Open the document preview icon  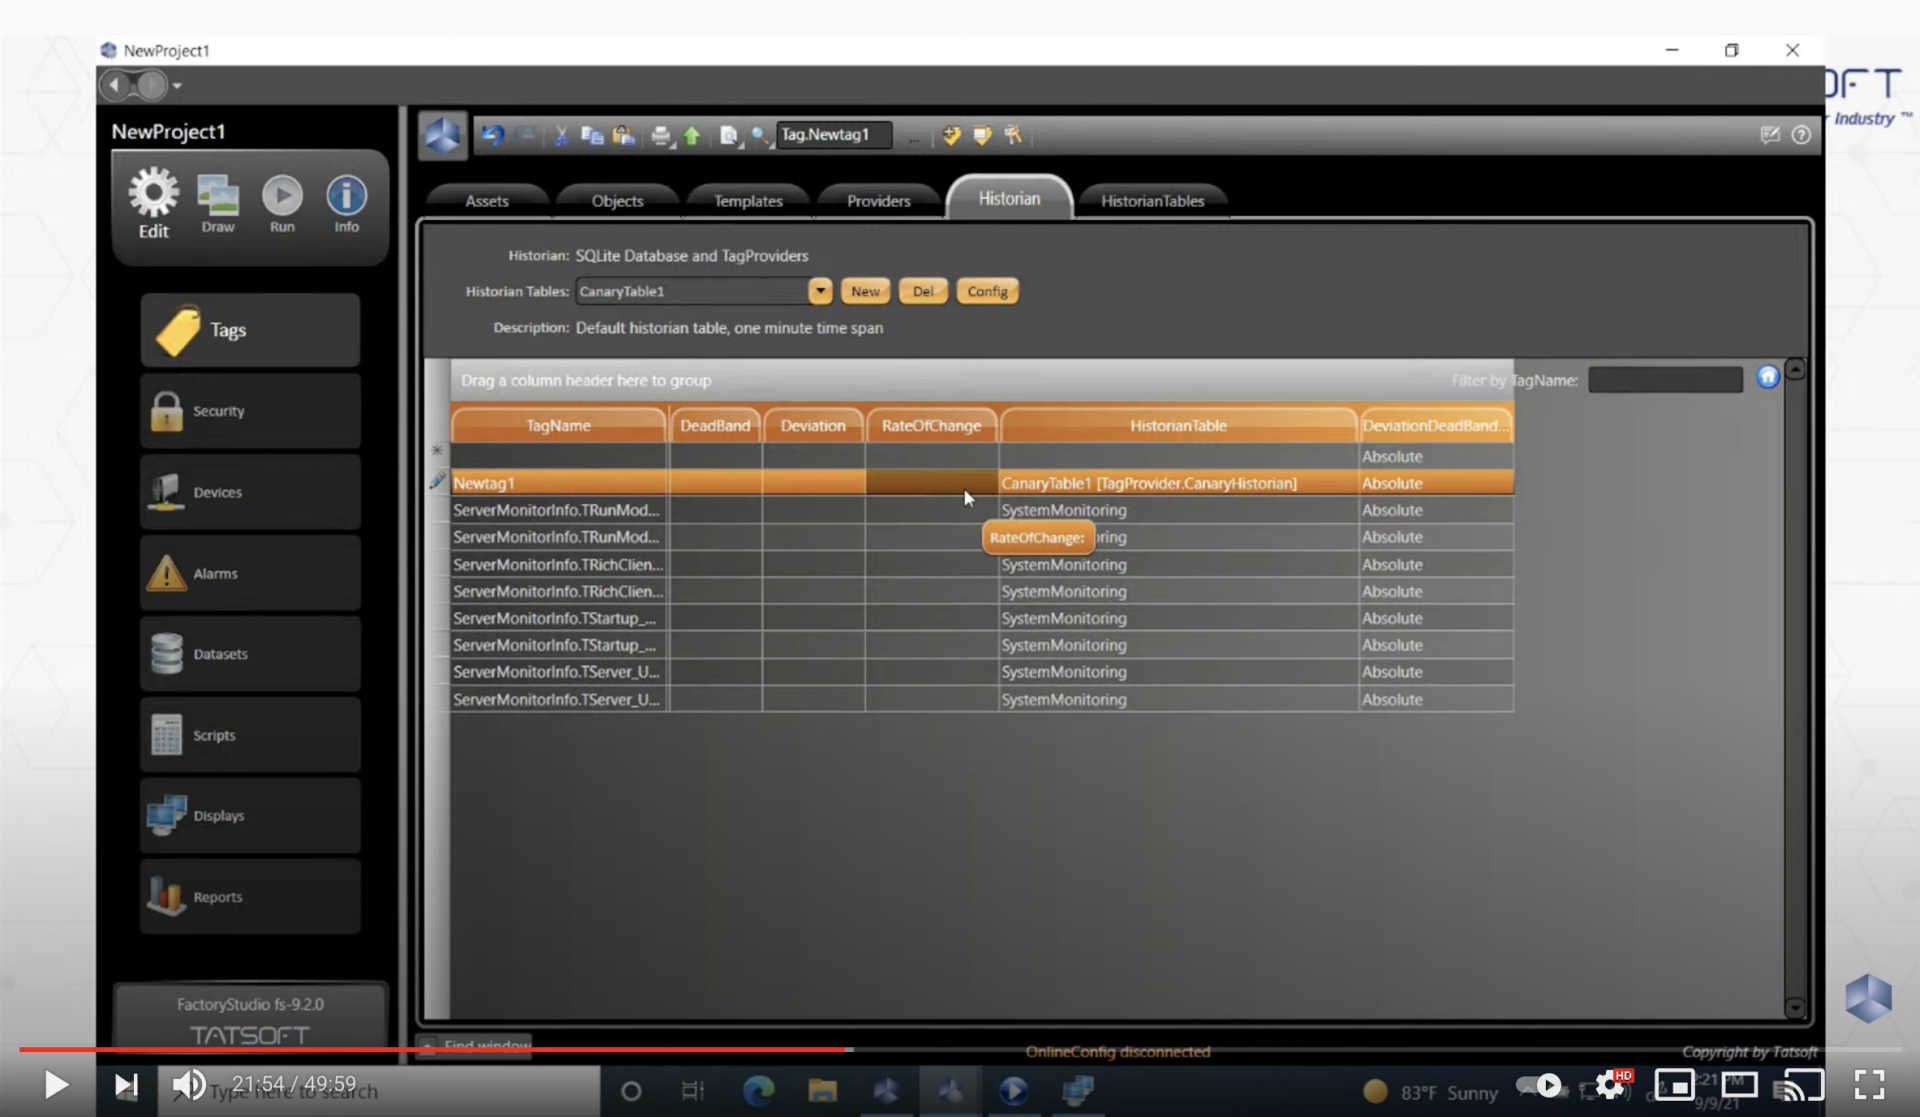[x=729, y=135]
